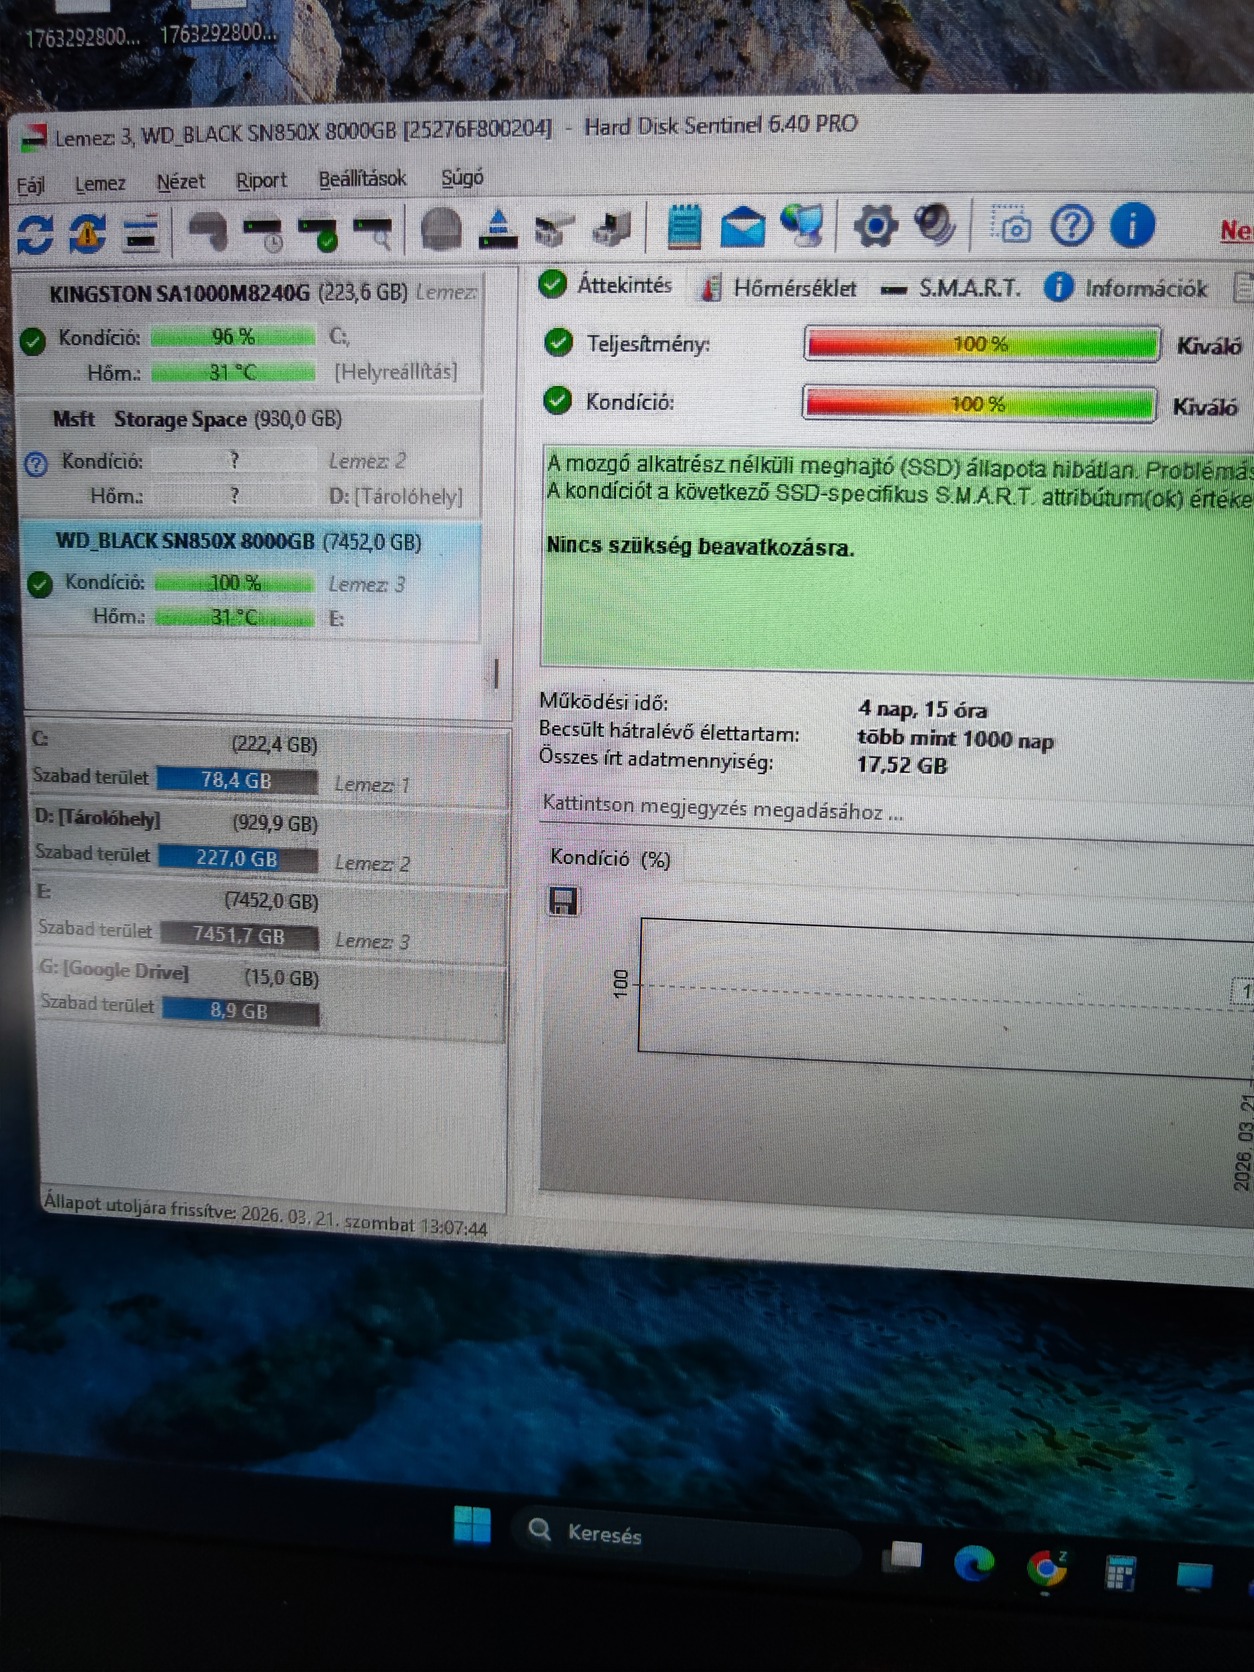The height and width of the screenshot is (1672, 1254).
Task: Click the blue Refresh arrows toolbar icon
Action: pos(35,235)
